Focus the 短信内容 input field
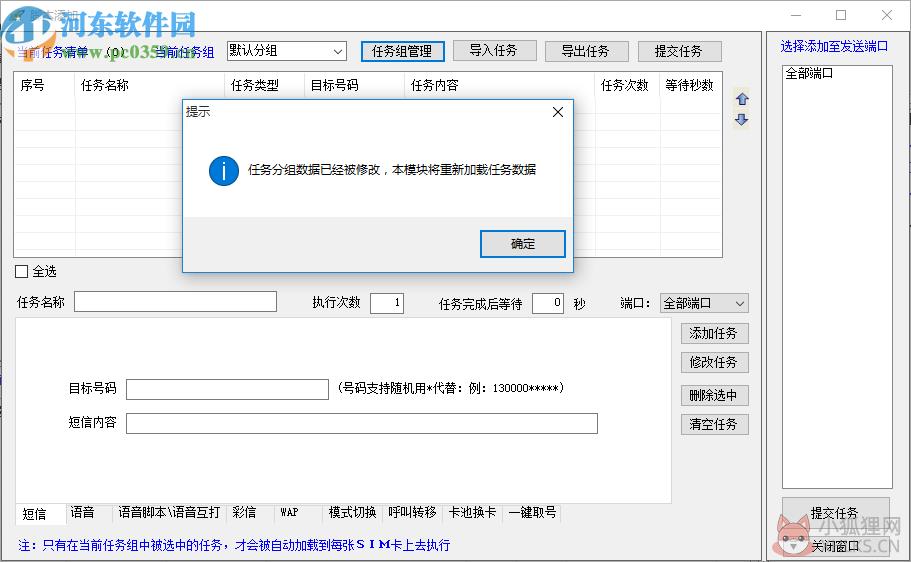 tap(361, 423)
